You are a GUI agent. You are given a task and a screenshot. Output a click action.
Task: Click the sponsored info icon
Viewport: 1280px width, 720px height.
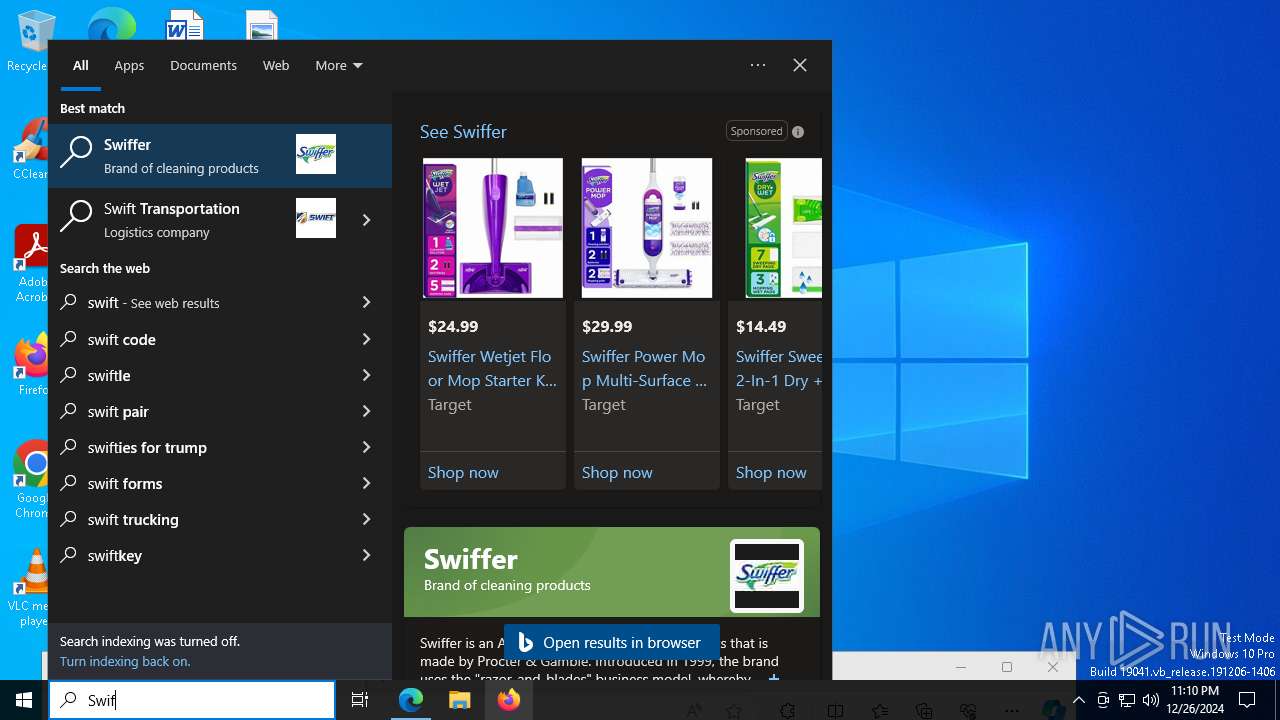(x=798, y=132)
